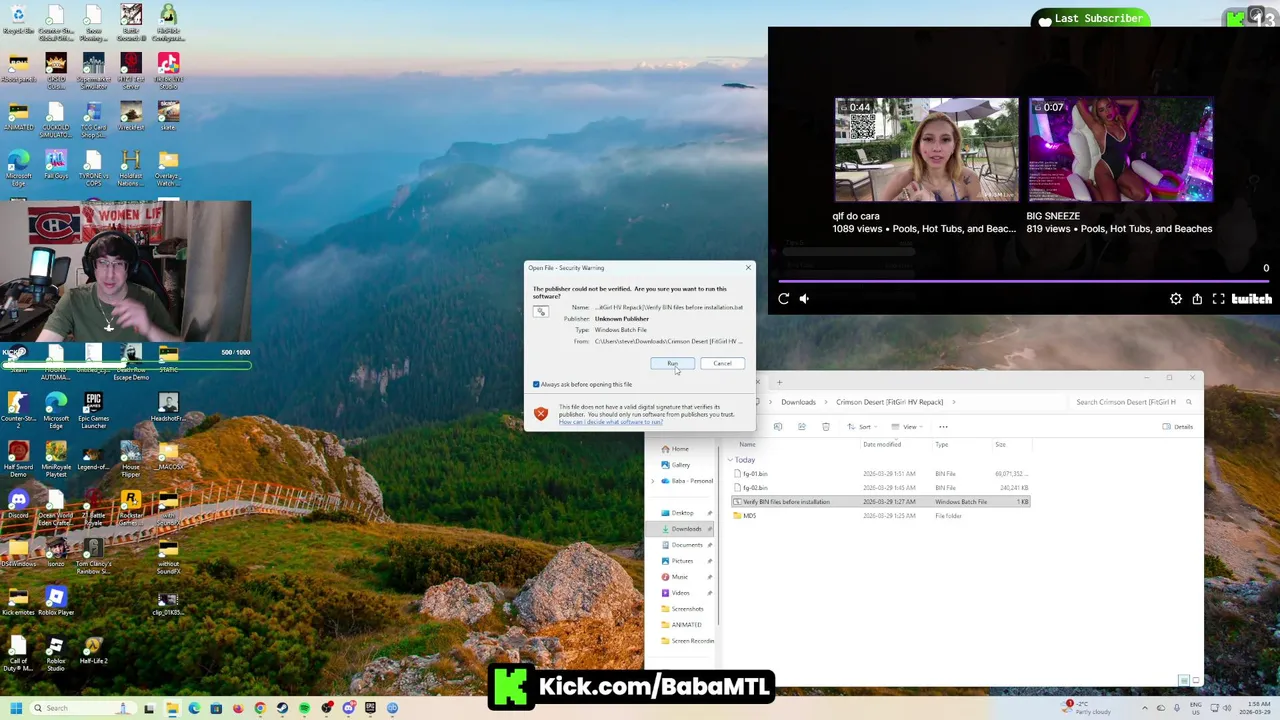Open Music in Explorer quick access

(x=680, y=577)
